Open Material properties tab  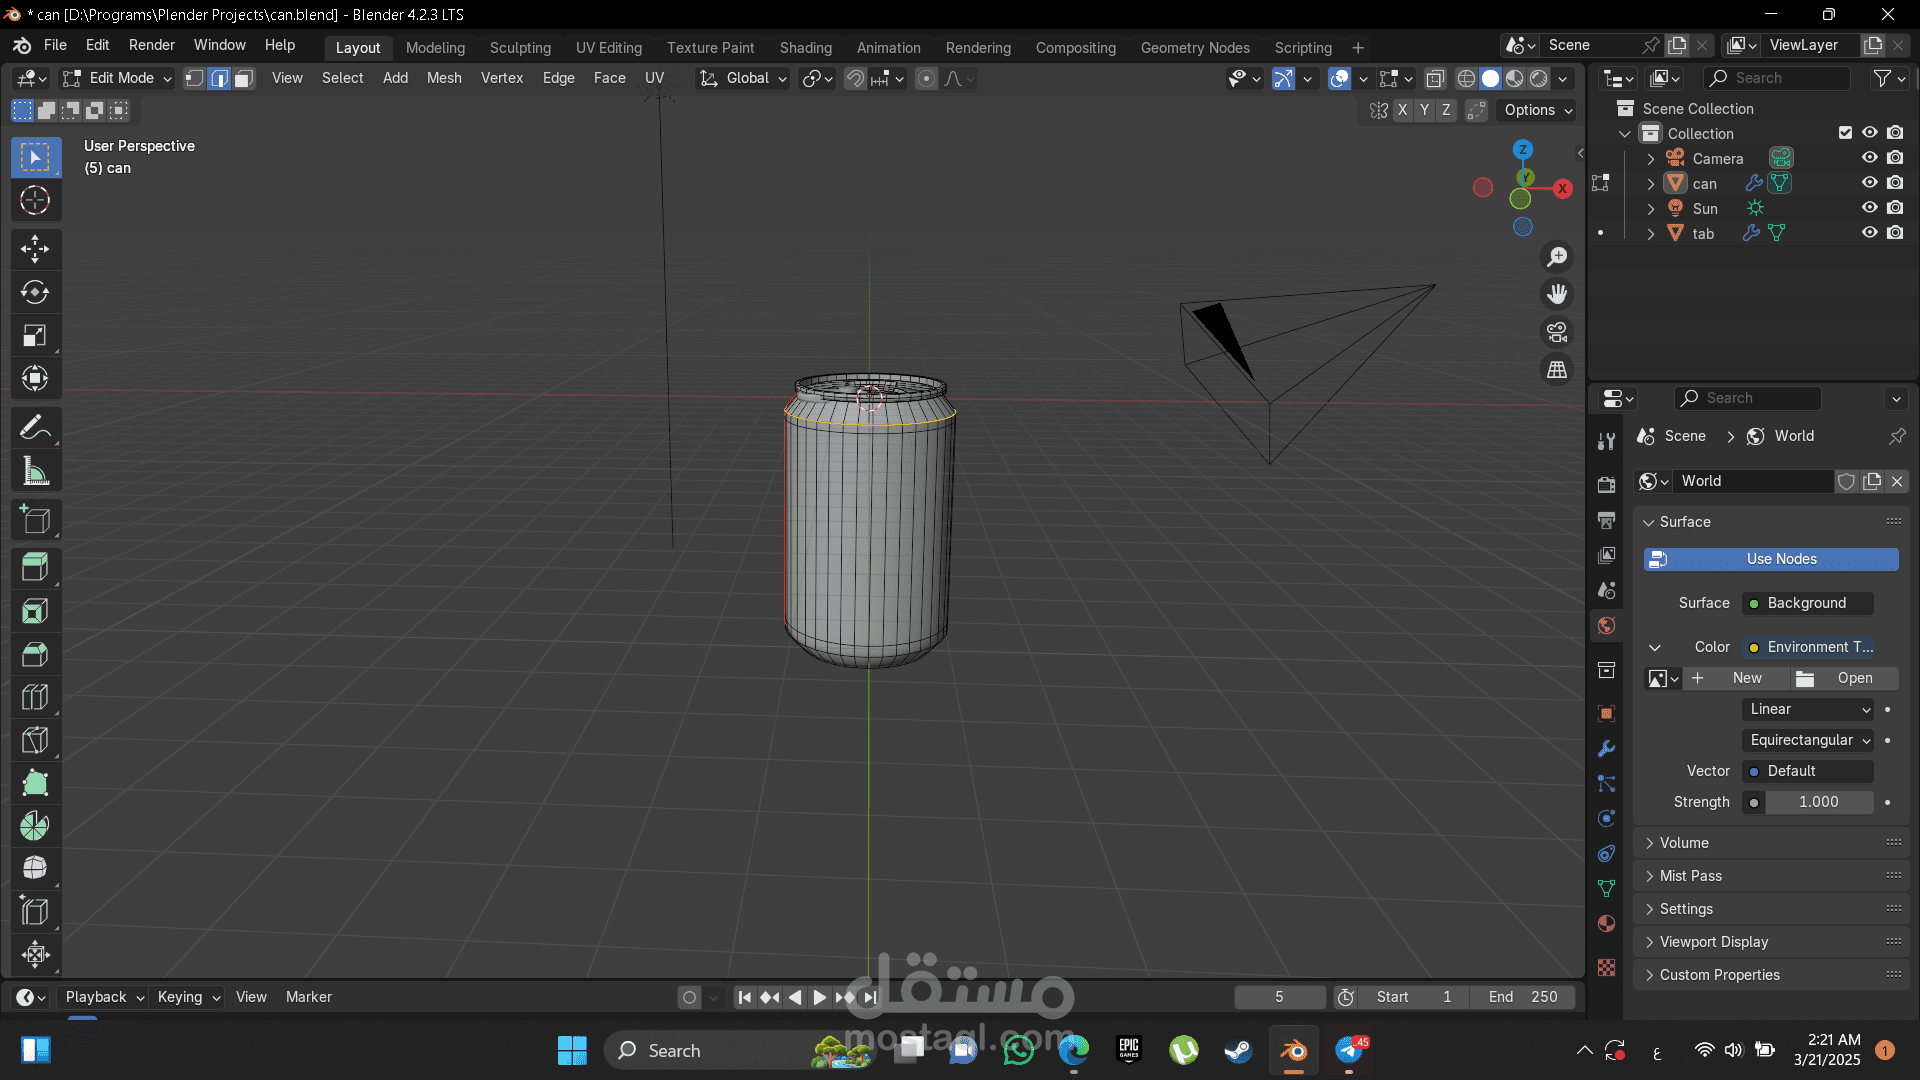click(x=1606, y=923)
